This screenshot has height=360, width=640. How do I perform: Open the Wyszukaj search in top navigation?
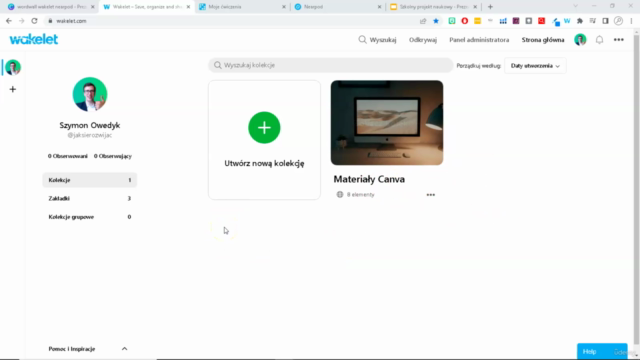[377, 40]
